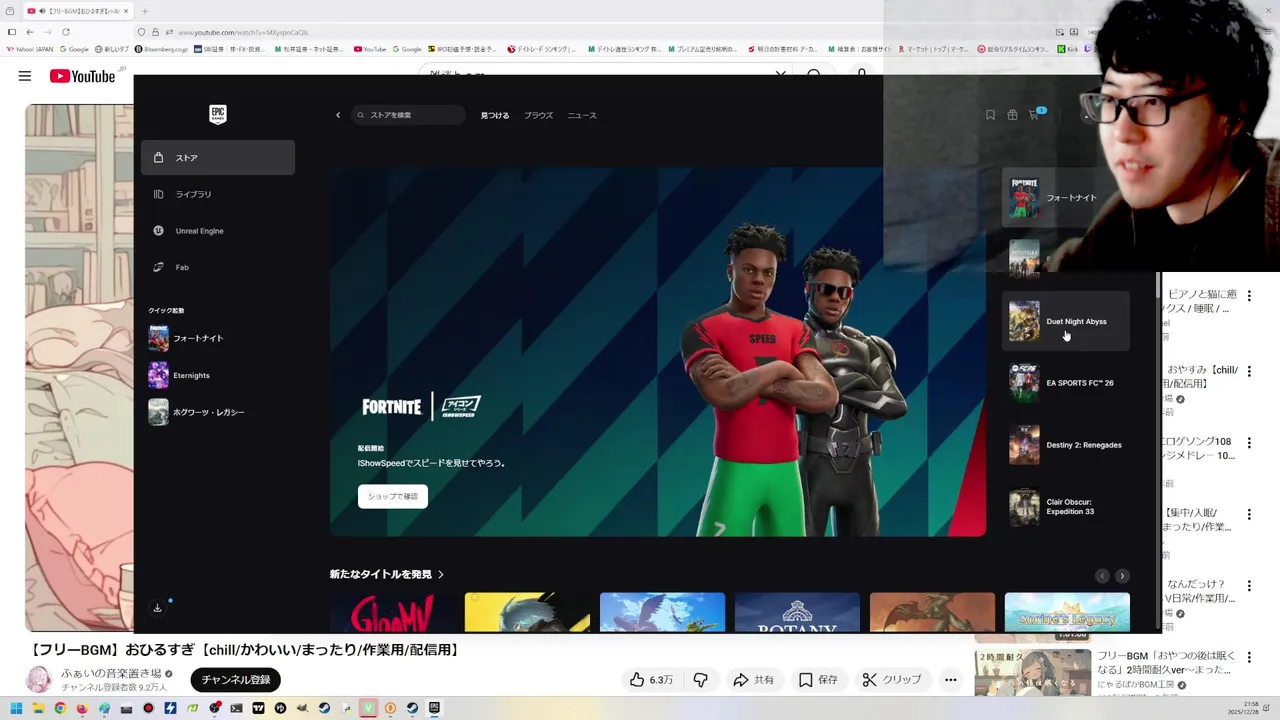This screenshot has width=1280, height=720.
Task: Open the ふぁいの音楽置き場 channel name link
Action: 111,674
